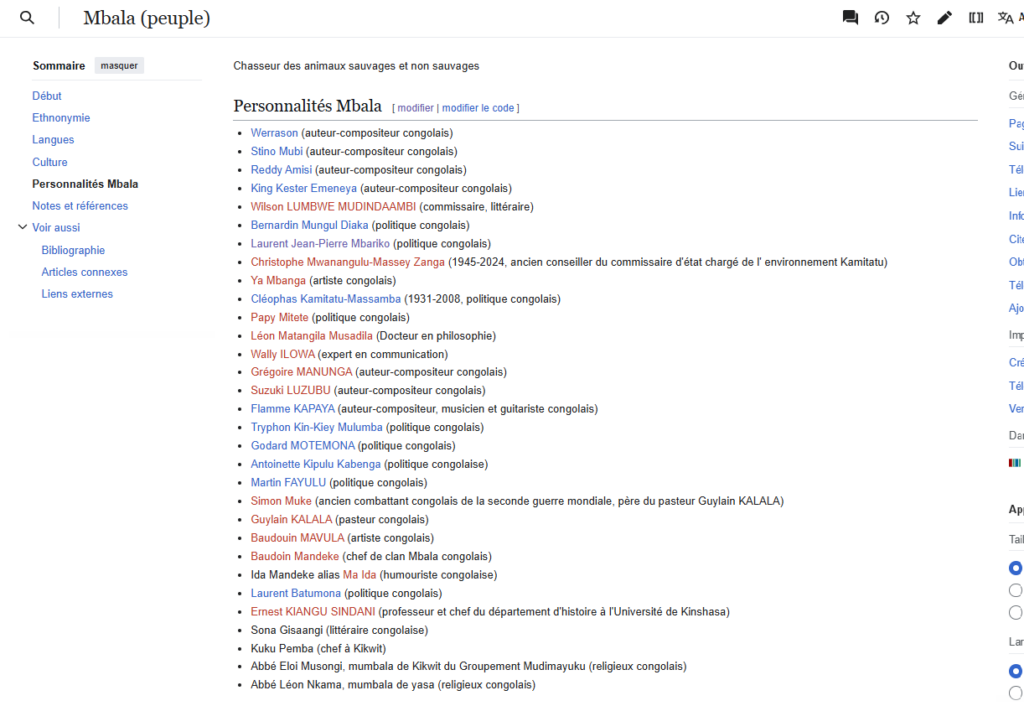Select the first radio option under Taille

point(1015,568)
